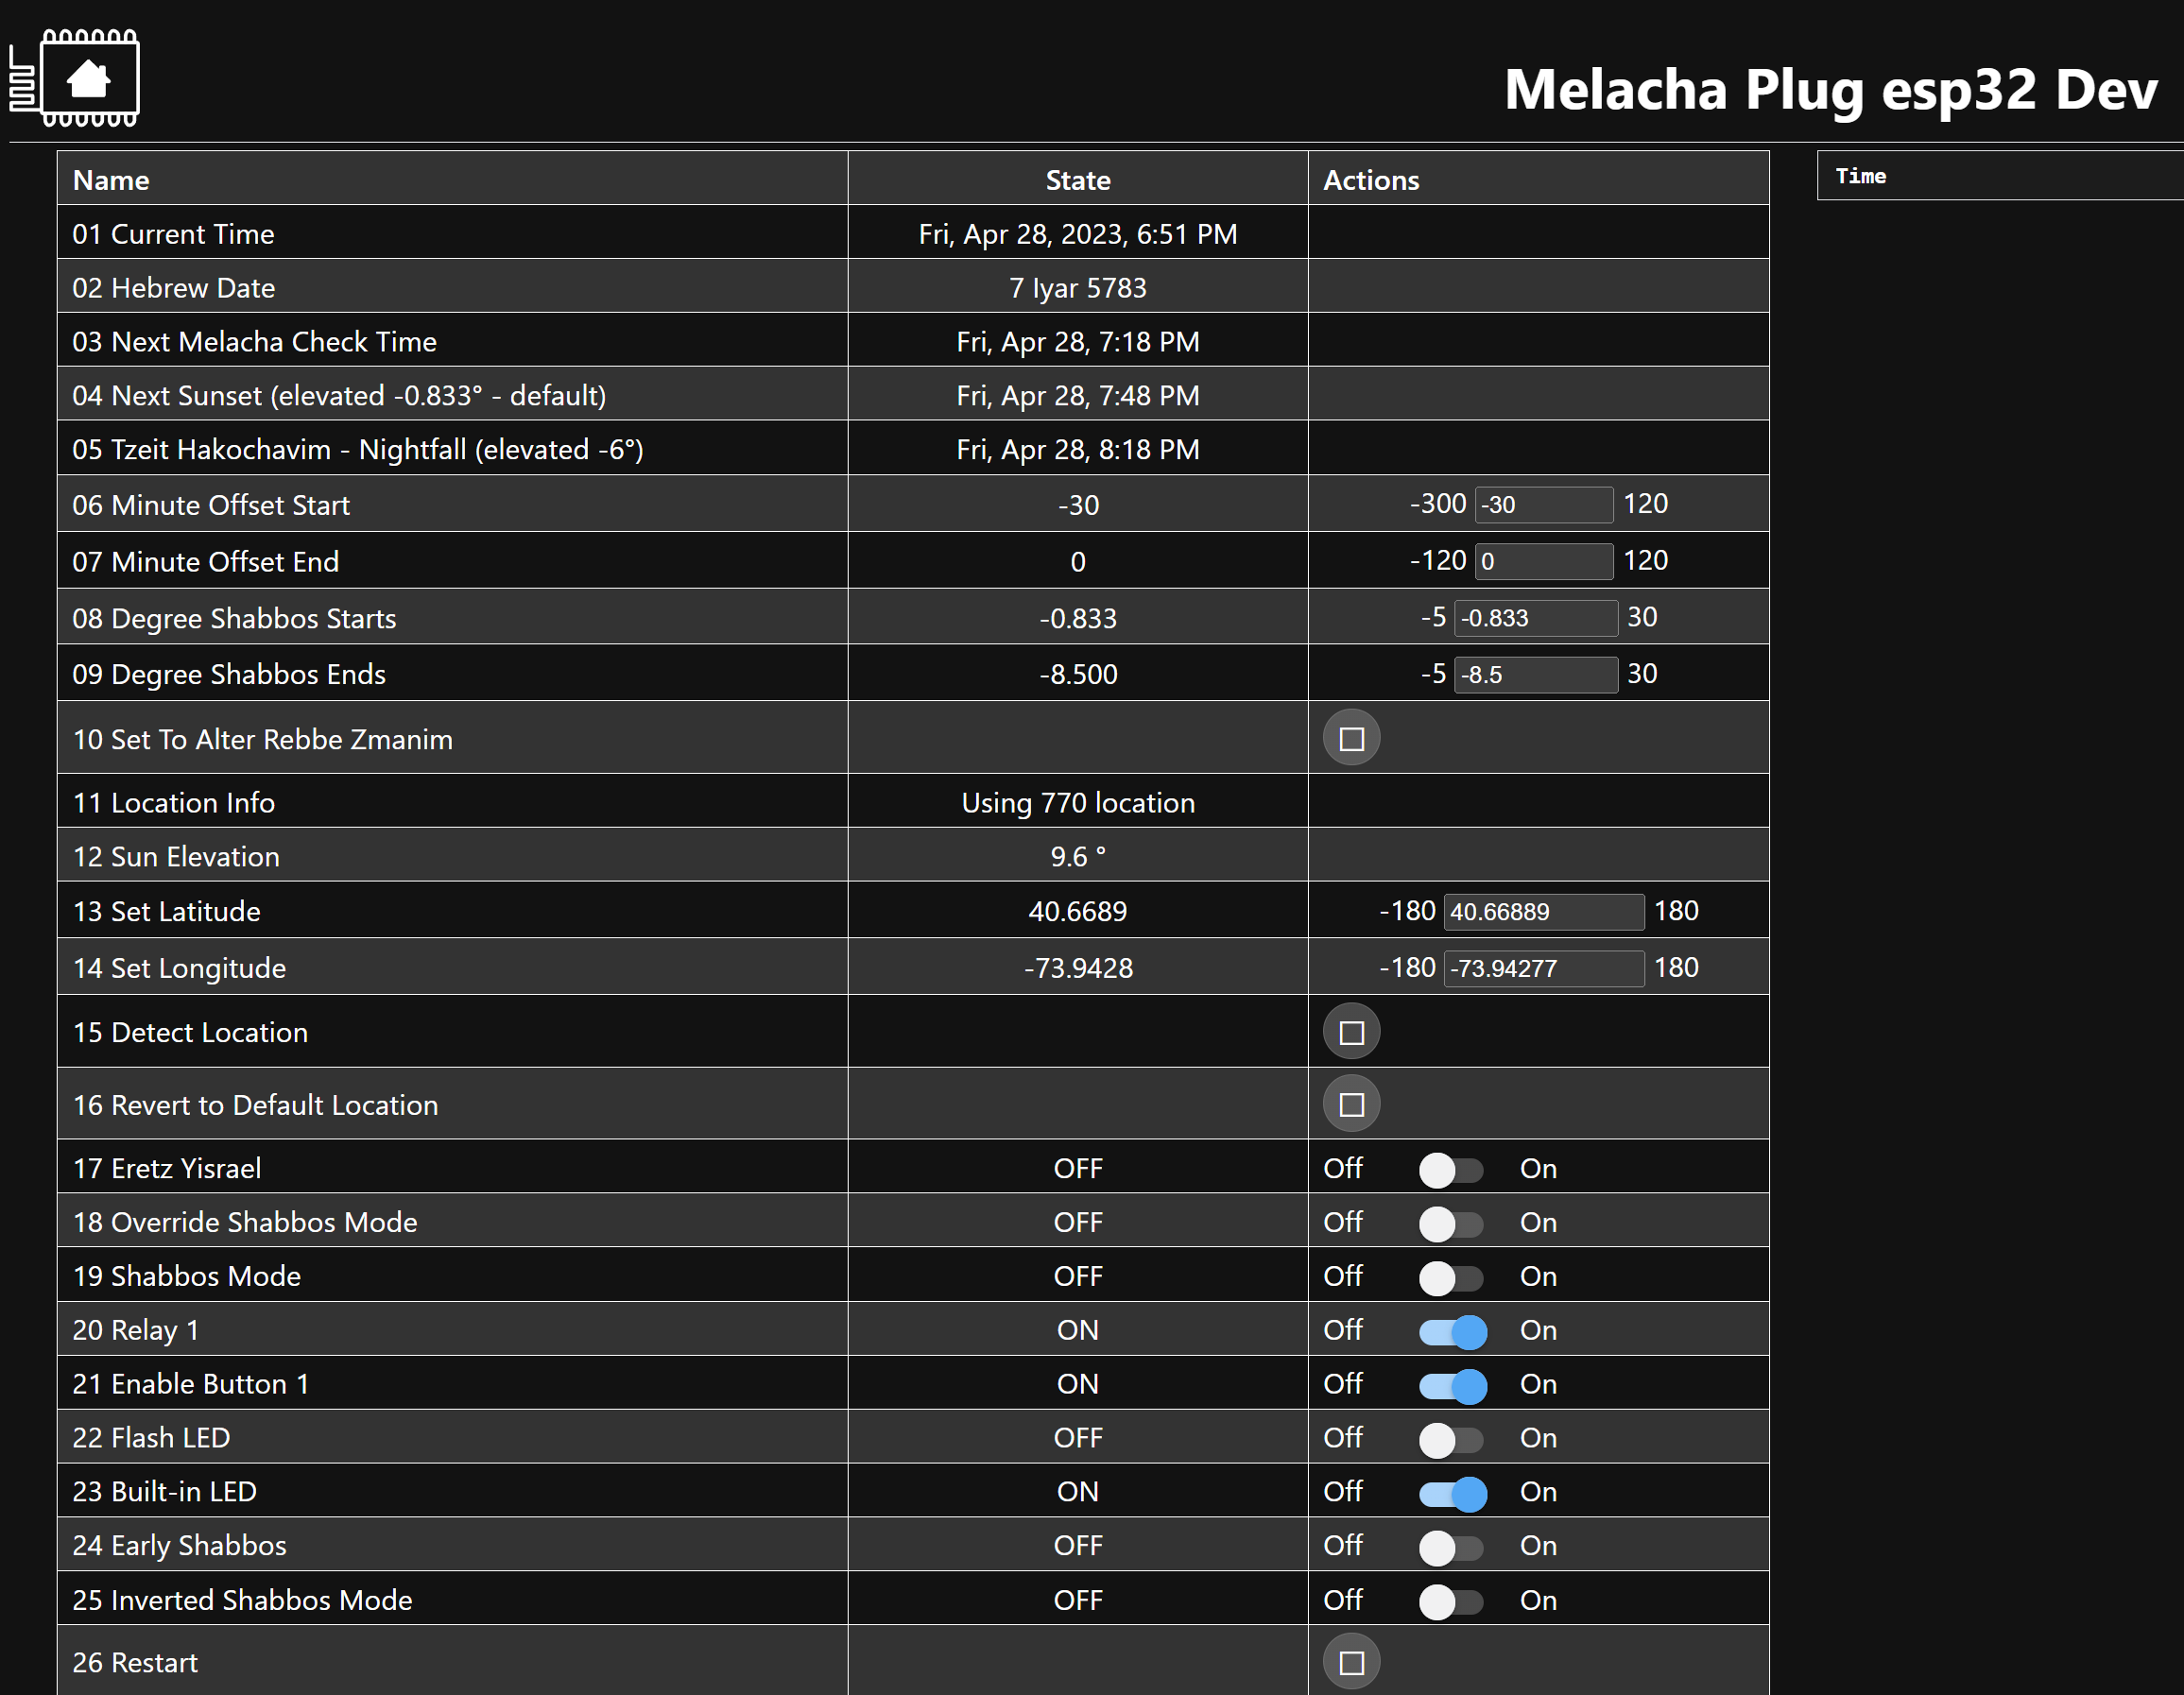The height and width of the screenshot is (1695, 2184).
Task: Click the Next Sunset time 7:48 PM
Action: click(x=1078, y=396)
